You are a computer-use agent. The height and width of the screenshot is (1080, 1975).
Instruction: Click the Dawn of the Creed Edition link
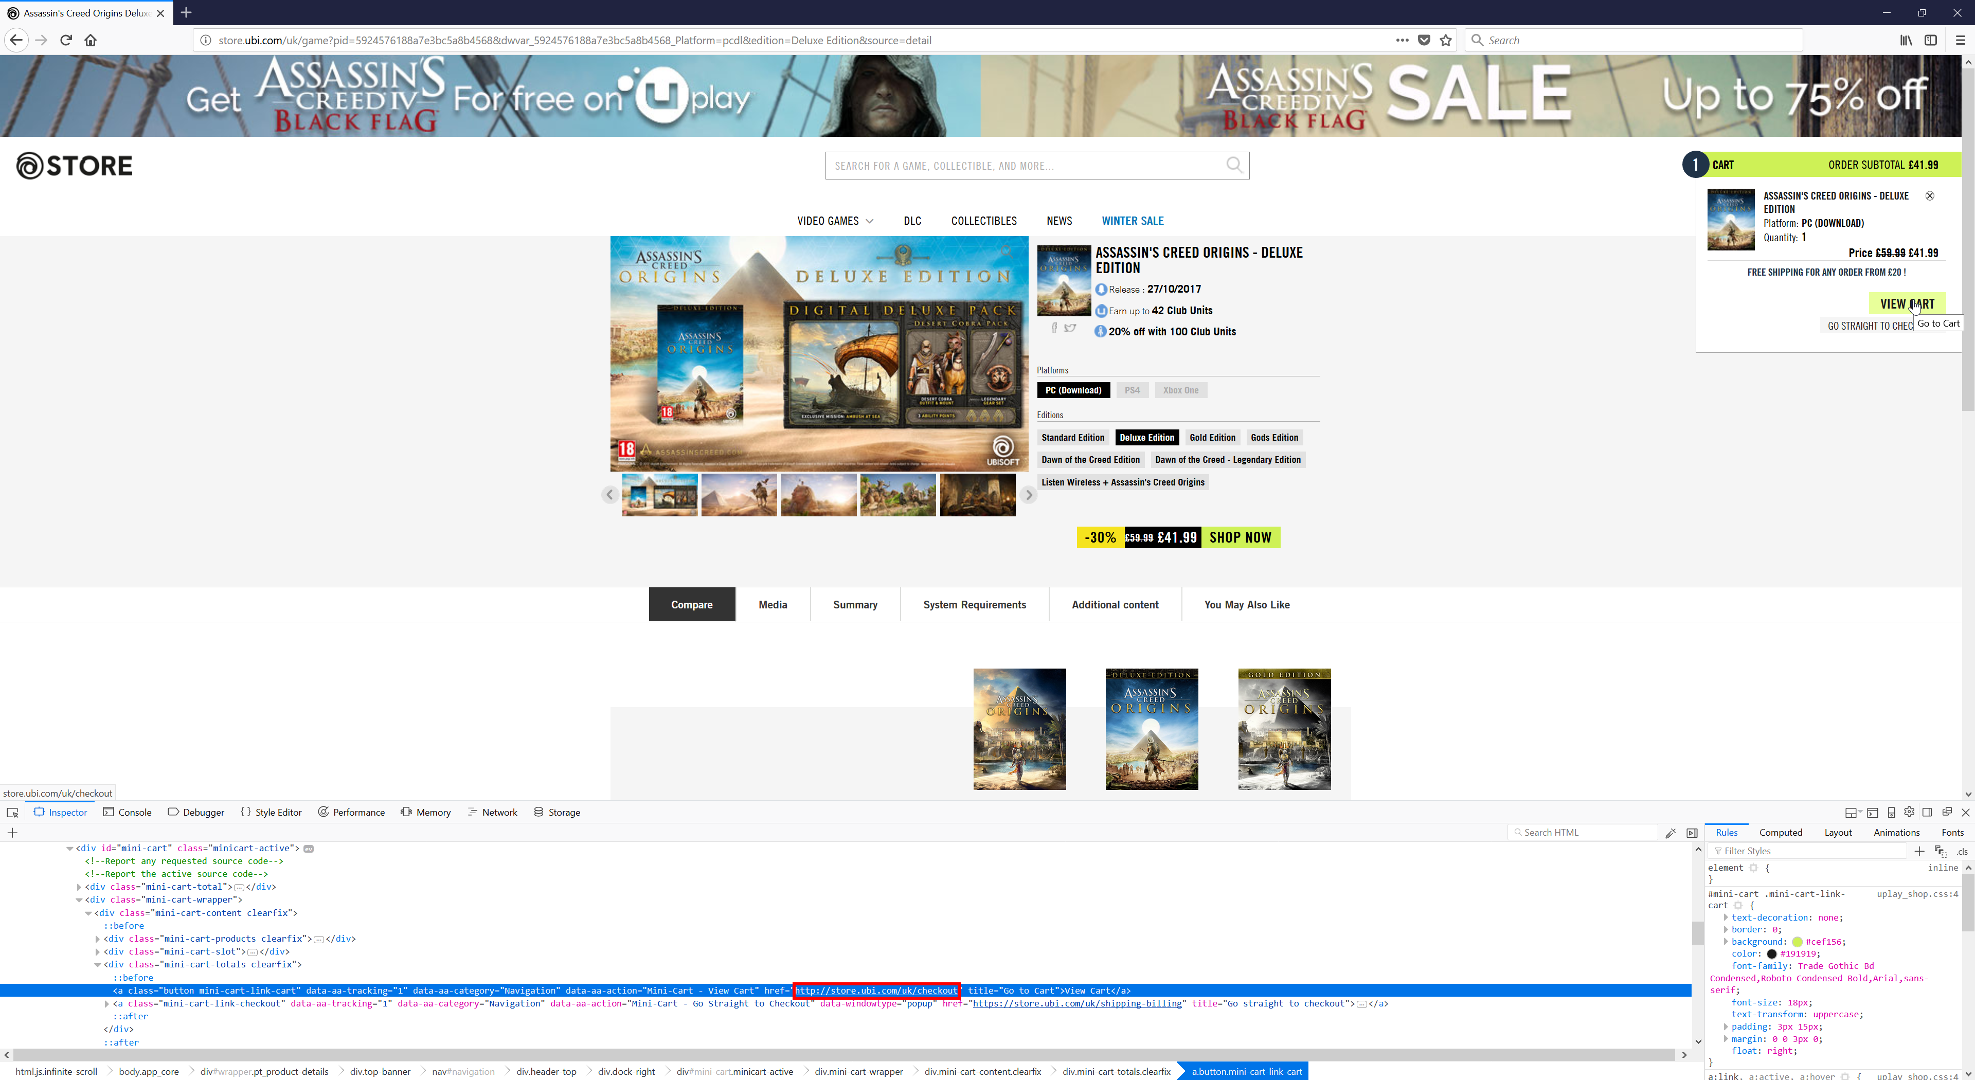(x=1091, y=459)
